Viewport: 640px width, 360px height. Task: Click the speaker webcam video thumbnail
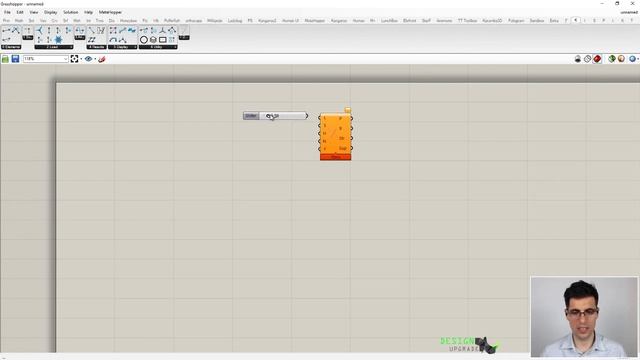(x=584, y=317)
